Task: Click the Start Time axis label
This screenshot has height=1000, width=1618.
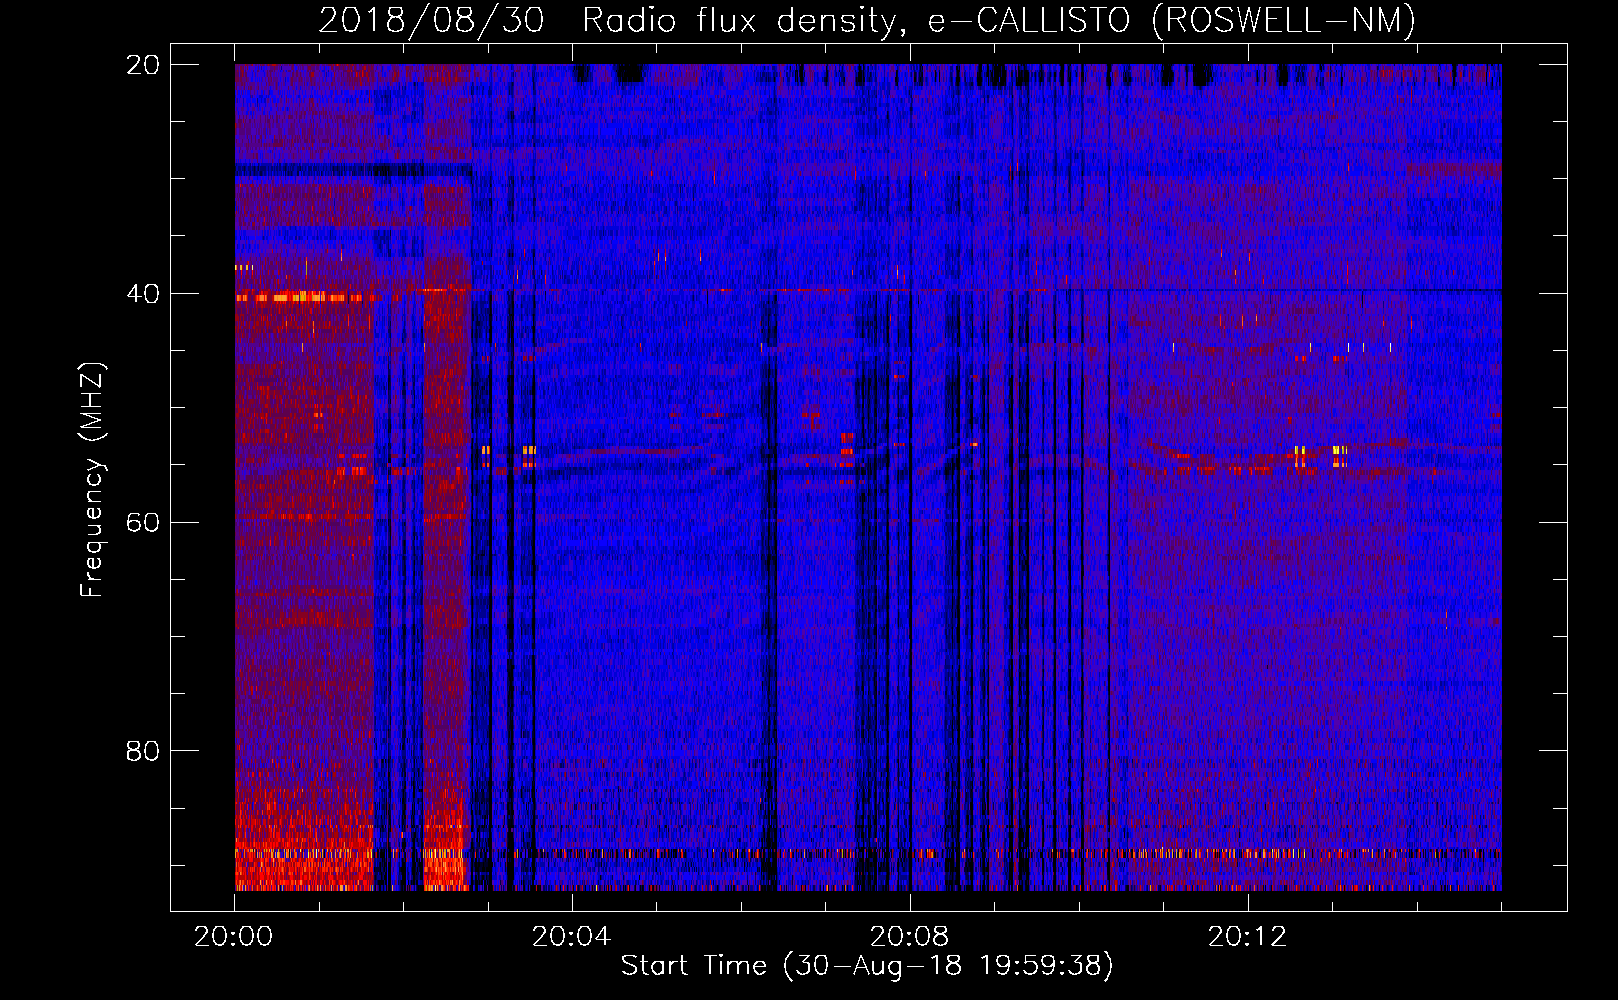Action: click(867, 966)
